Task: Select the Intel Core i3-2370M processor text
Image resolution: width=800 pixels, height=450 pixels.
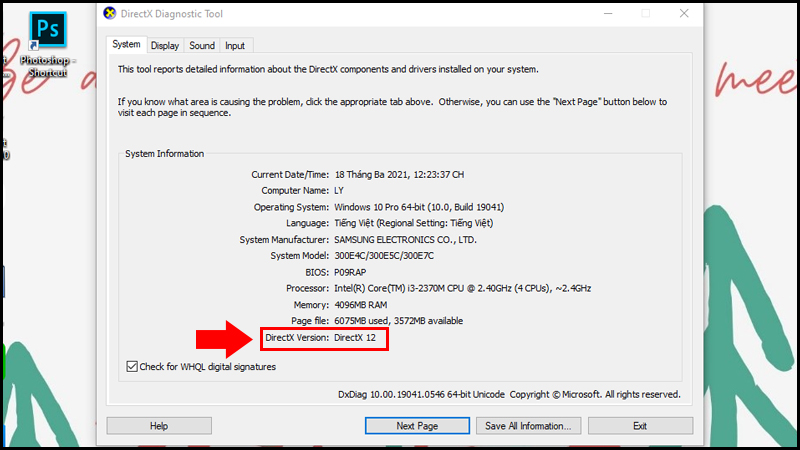Action: [x=462, y=288]
